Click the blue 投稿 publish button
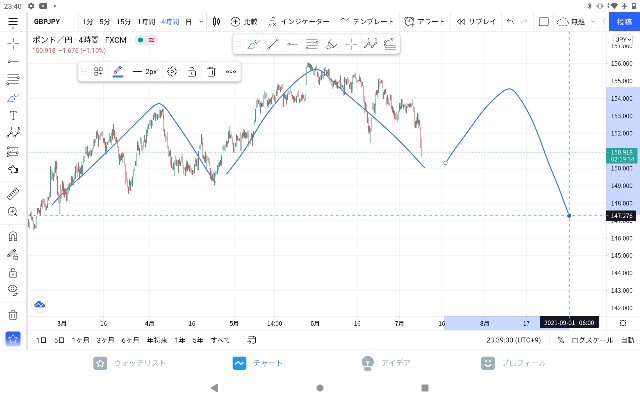 pos(624,22)
